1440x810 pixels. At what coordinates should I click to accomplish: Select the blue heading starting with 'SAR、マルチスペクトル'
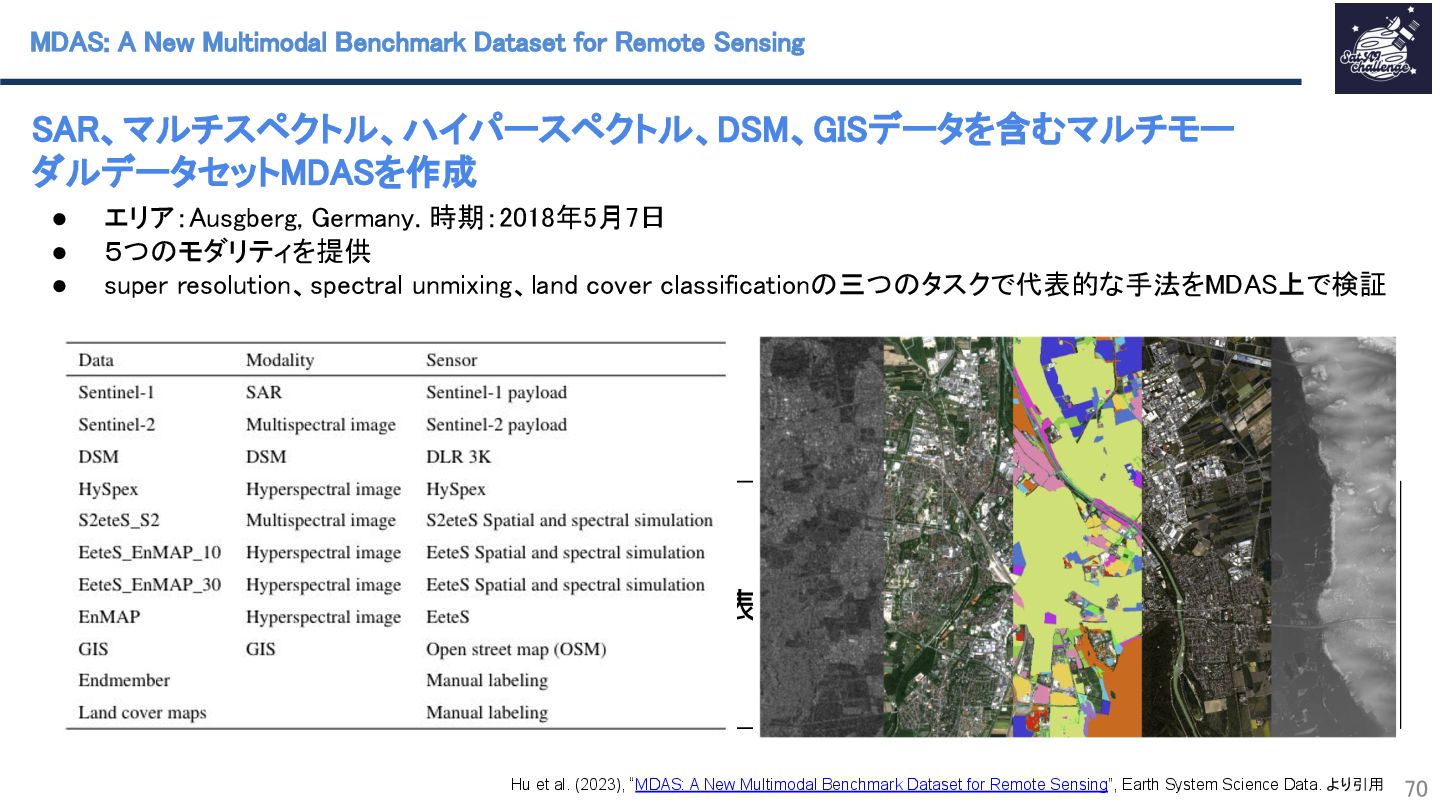632,151
